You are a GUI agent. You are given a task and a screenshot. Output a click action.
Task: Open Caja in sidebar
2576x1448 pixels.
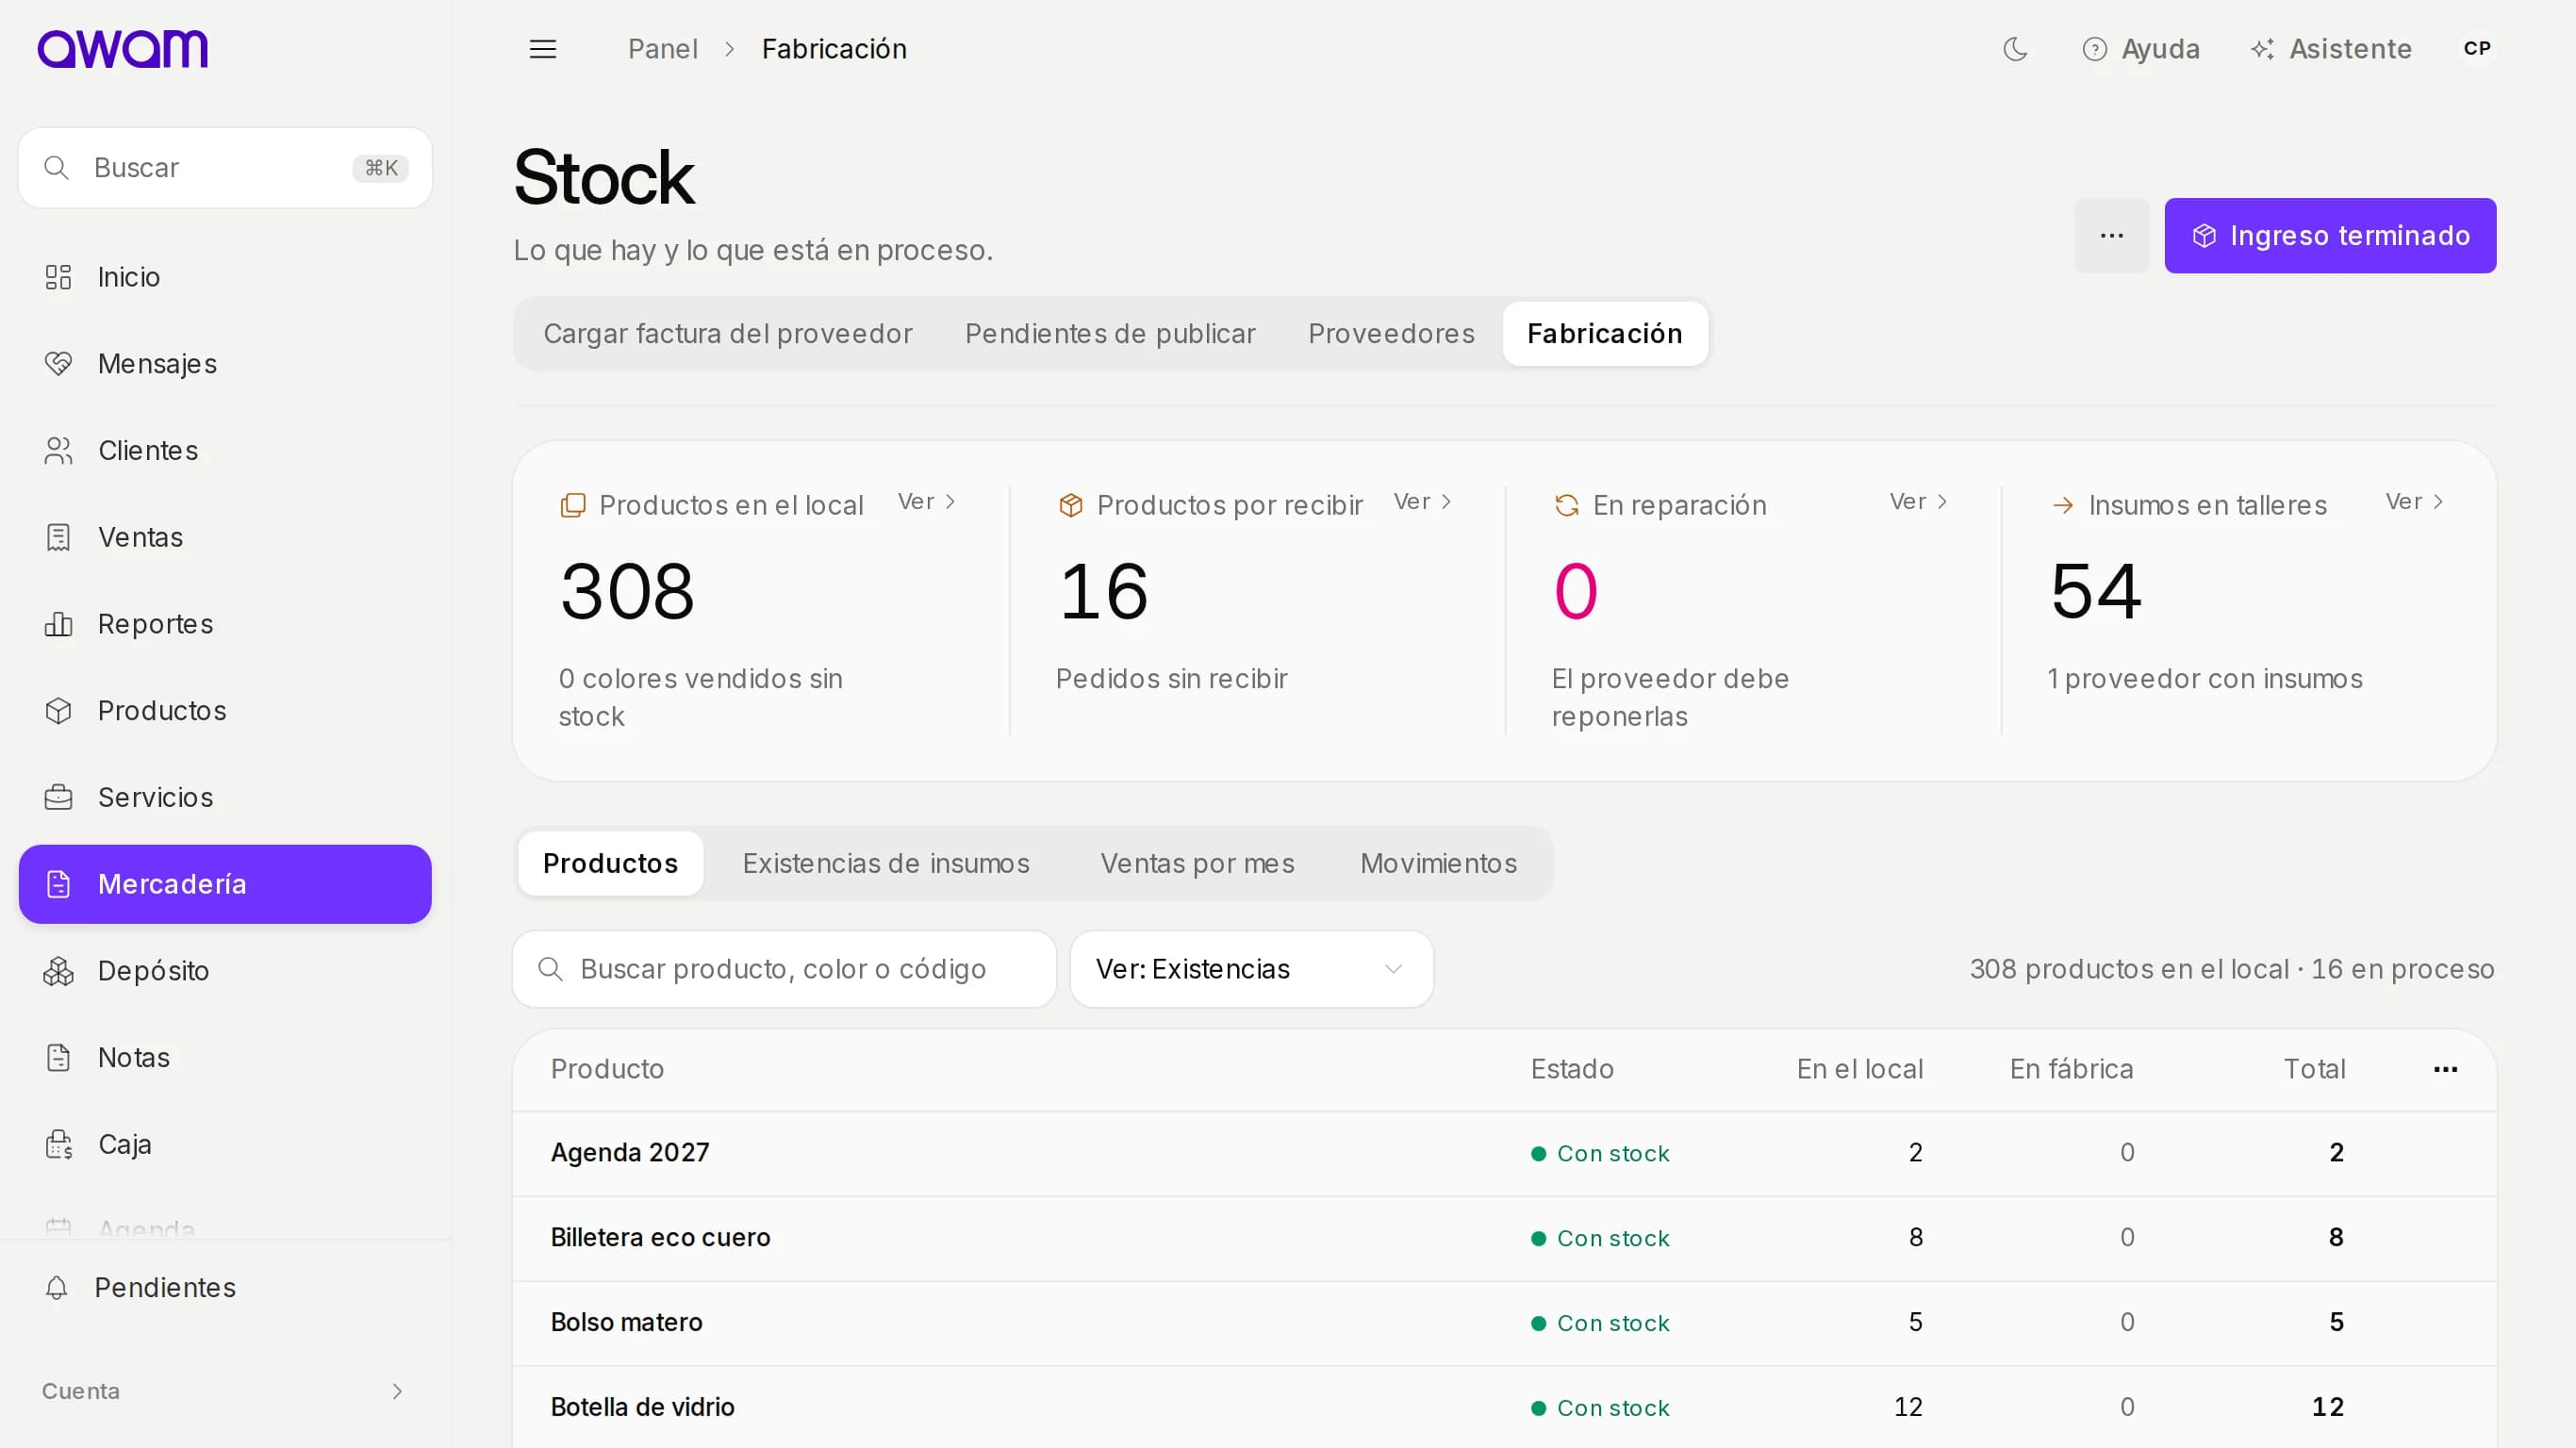pos(225,1144)
